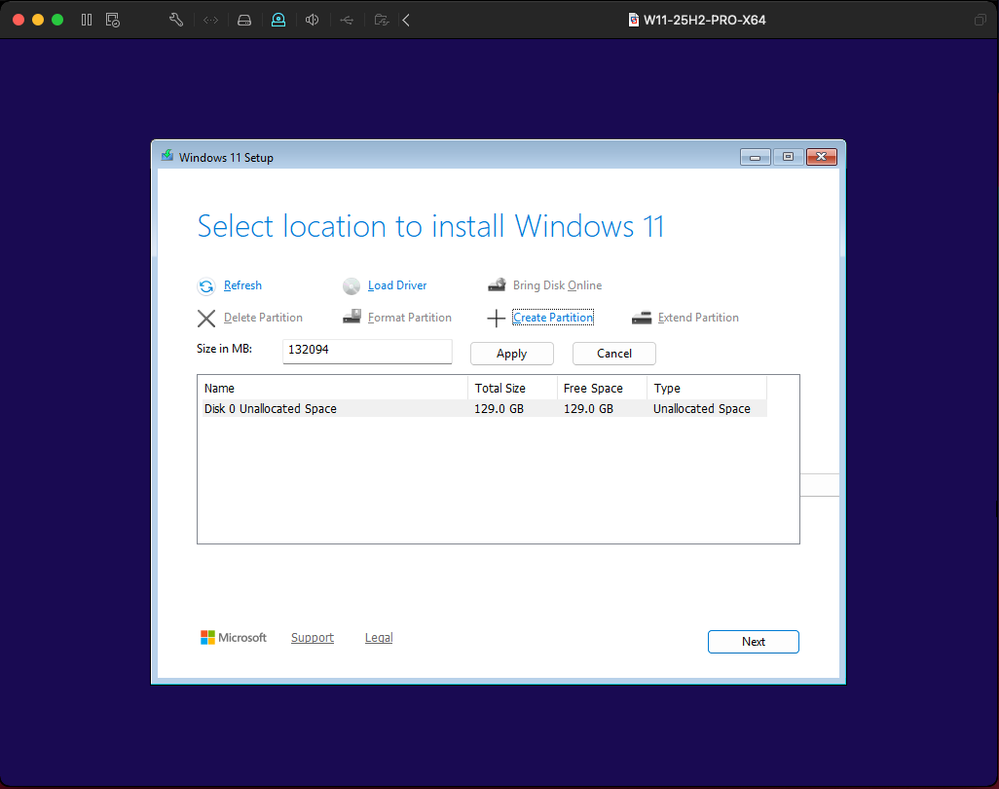Click the highlighted CD/DVD drive icon

coord(278,20)
